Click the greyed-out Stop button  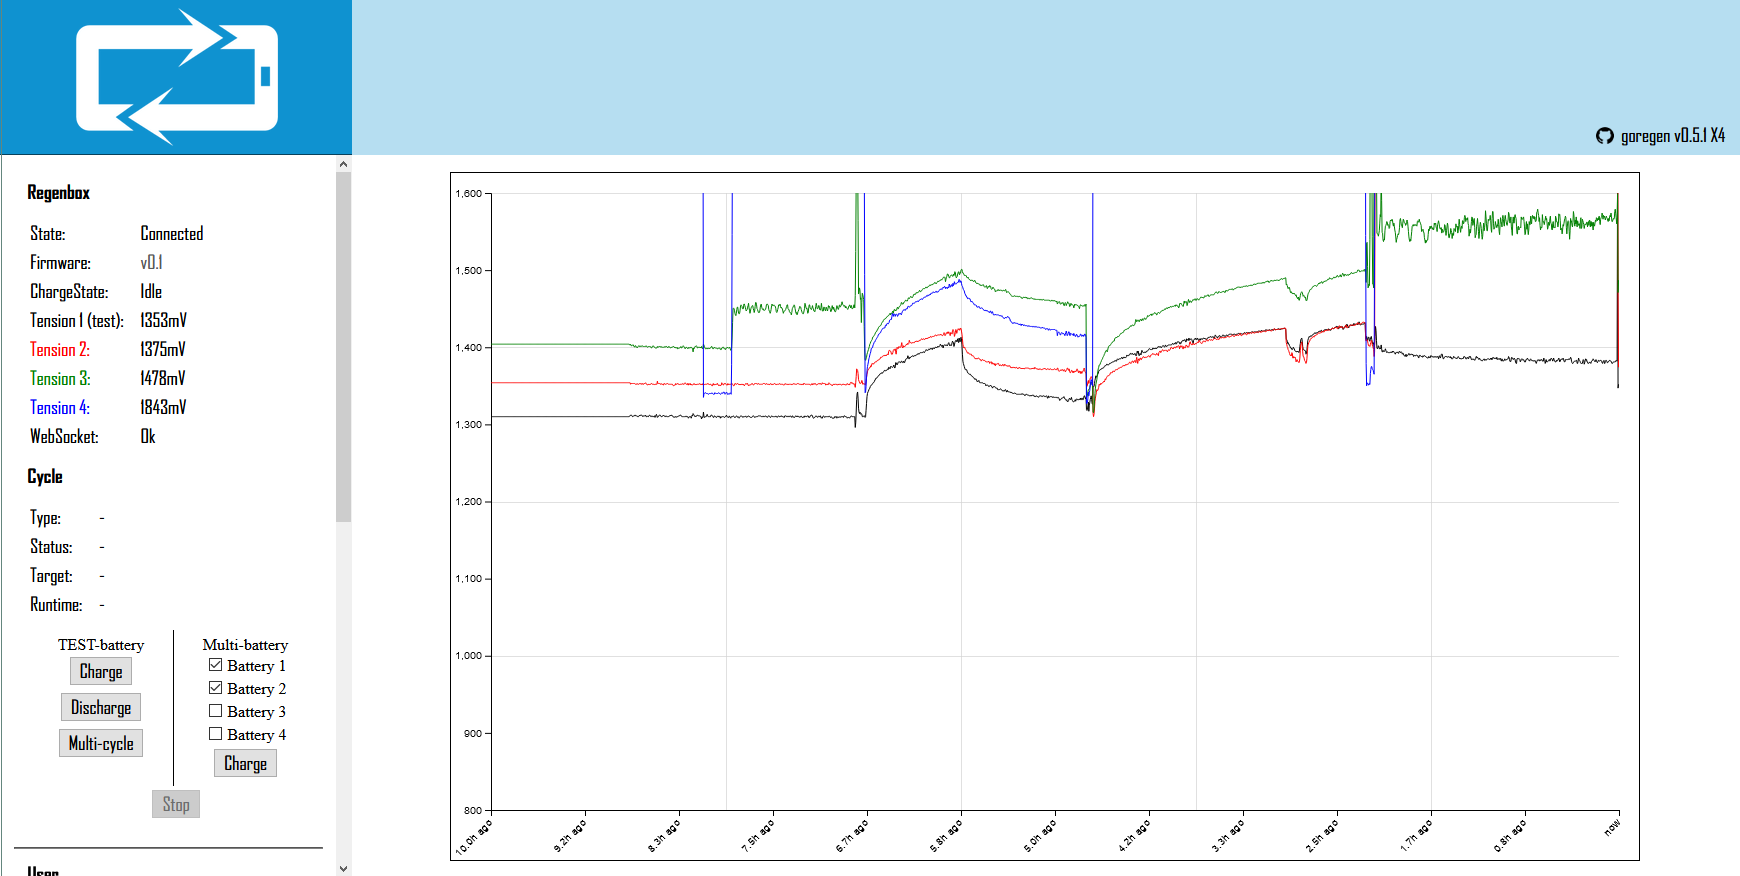pos(176,804)
